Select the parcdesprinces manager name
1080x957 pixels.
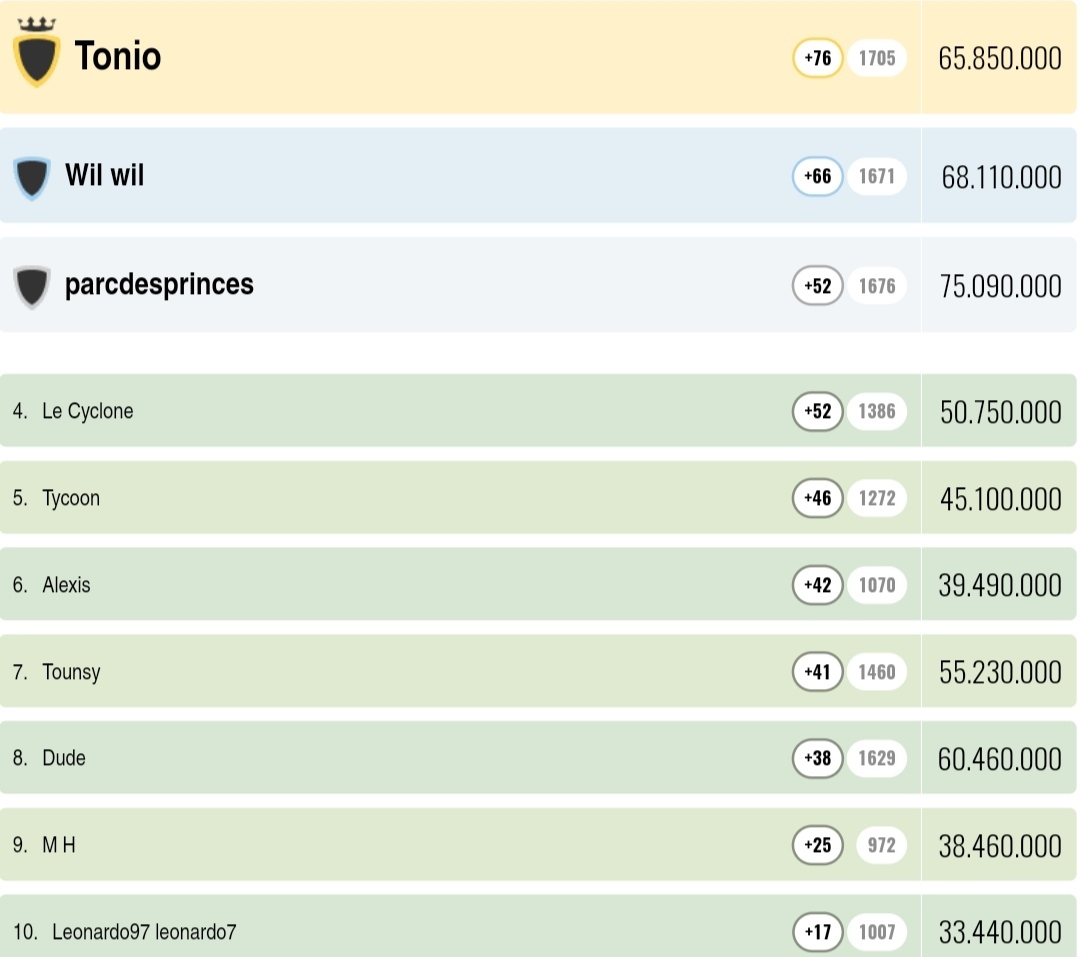159,285
